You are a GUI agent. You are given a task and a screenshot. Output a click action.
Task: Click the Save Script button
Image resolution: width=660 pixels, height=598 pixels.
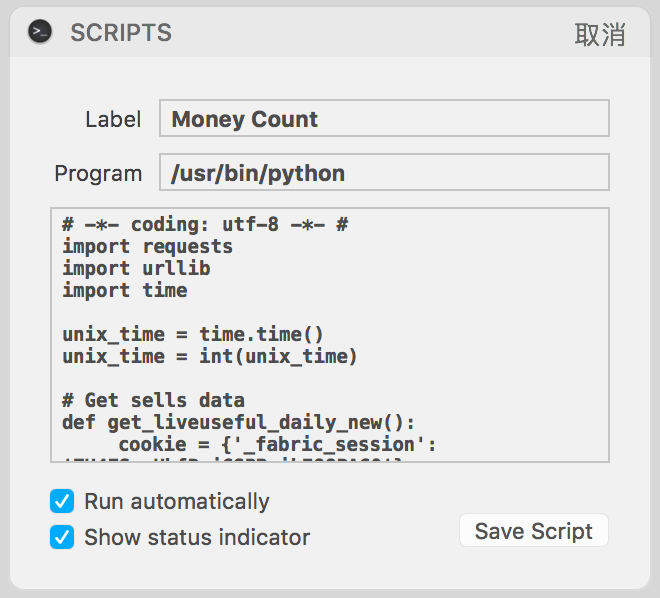(x=533, y=531)
